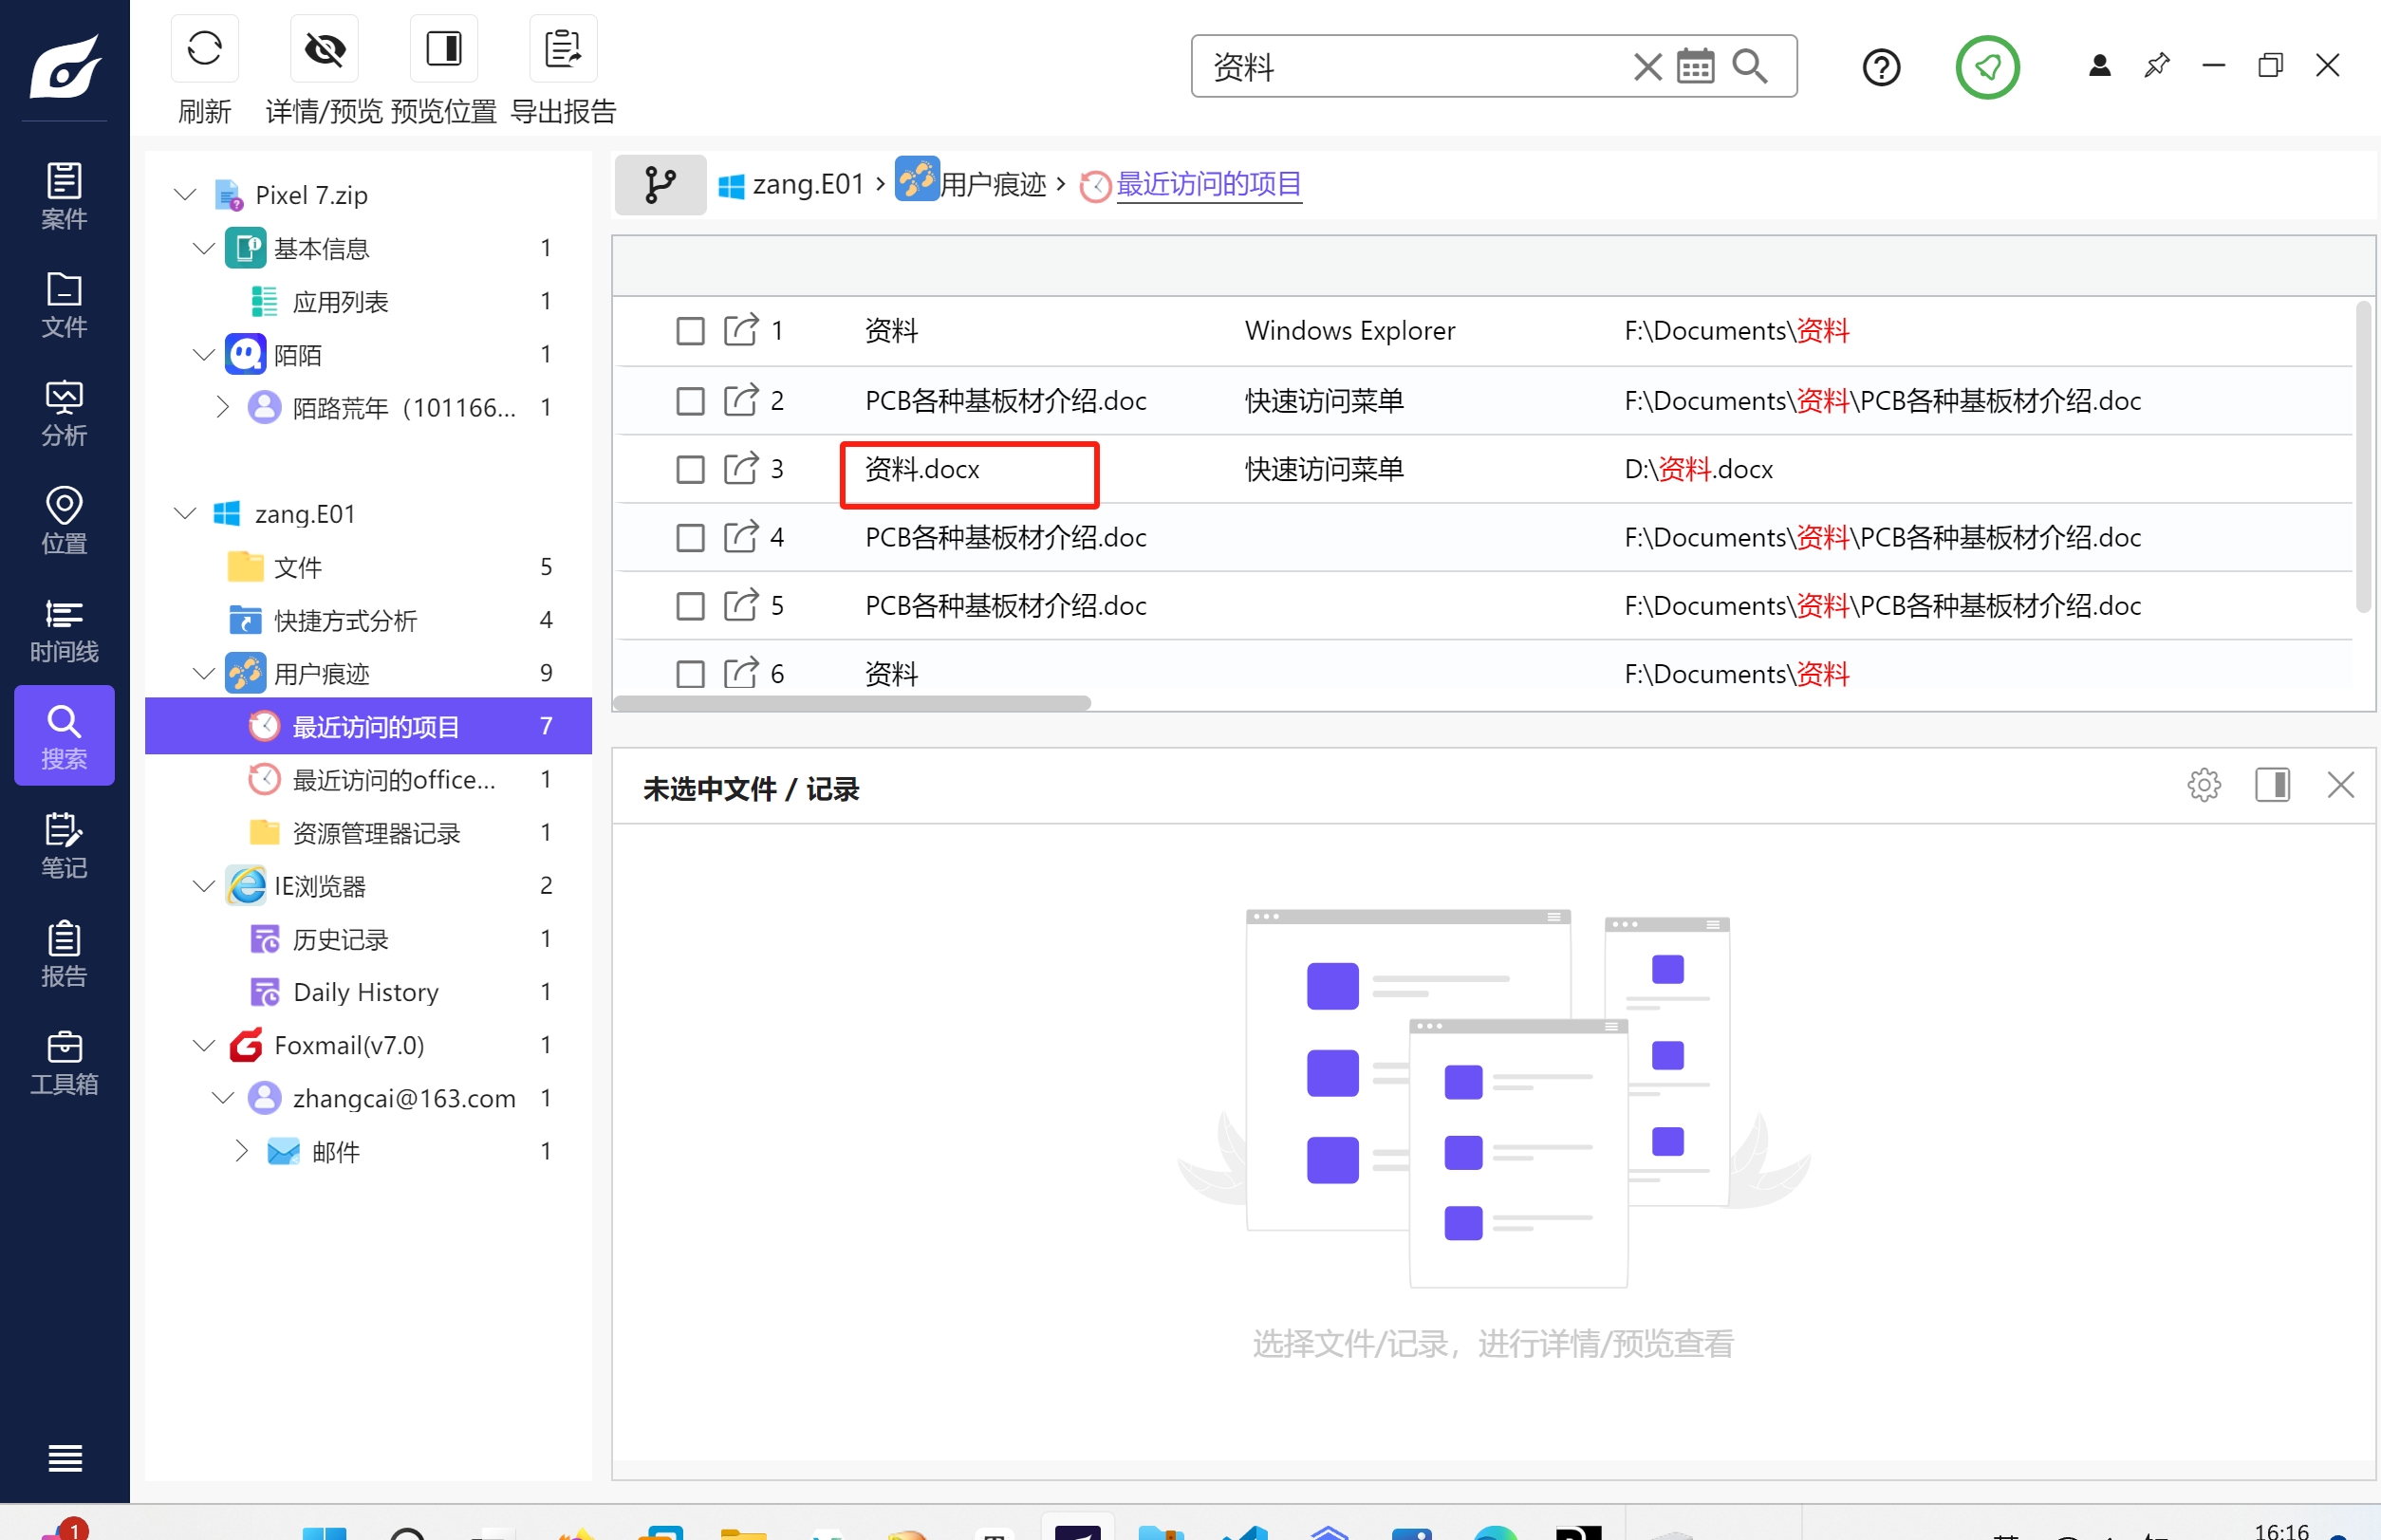The width and height of the screenshot is (2381, 1540).
Task: Click the hamburger menu at sidebar bottom
Action: 65,1458
